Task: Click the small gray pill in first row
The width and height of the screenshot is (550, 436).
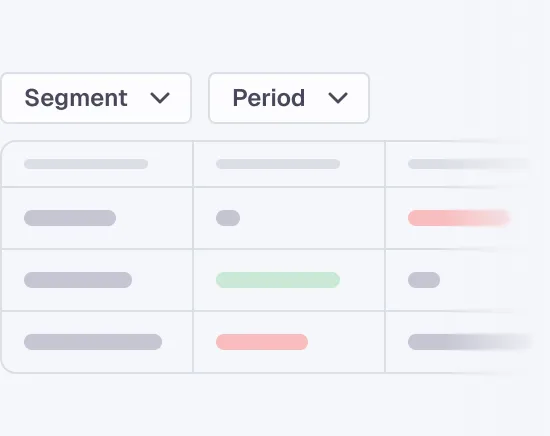Action: pos(228,218)
